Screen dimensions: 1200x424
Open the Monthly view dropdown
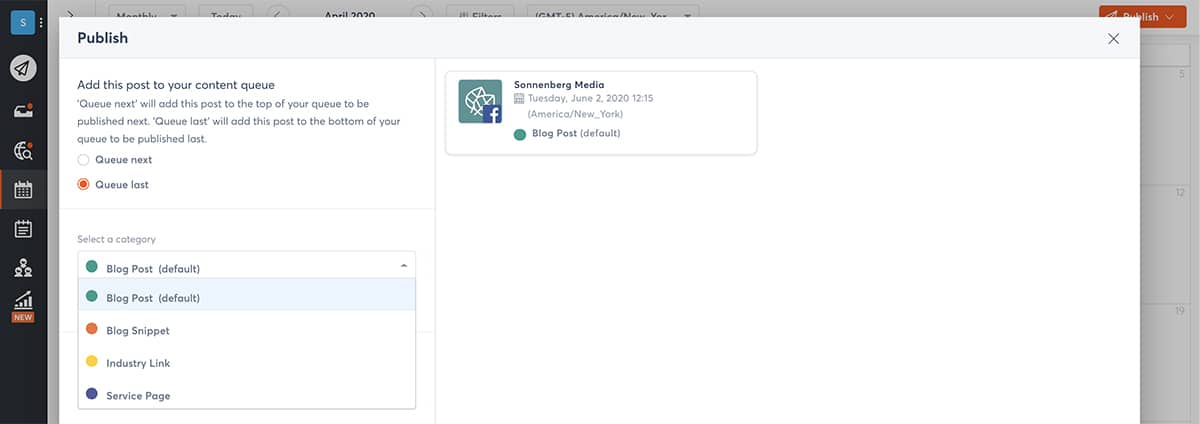(x=148, y=17)
